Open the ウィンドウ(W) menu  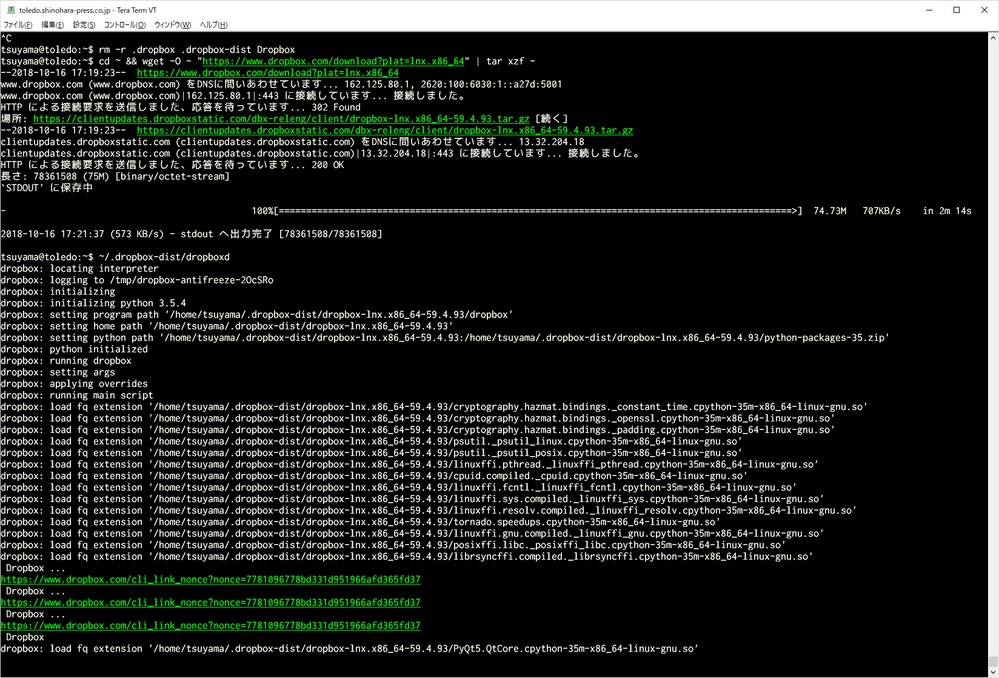[172, 25]
